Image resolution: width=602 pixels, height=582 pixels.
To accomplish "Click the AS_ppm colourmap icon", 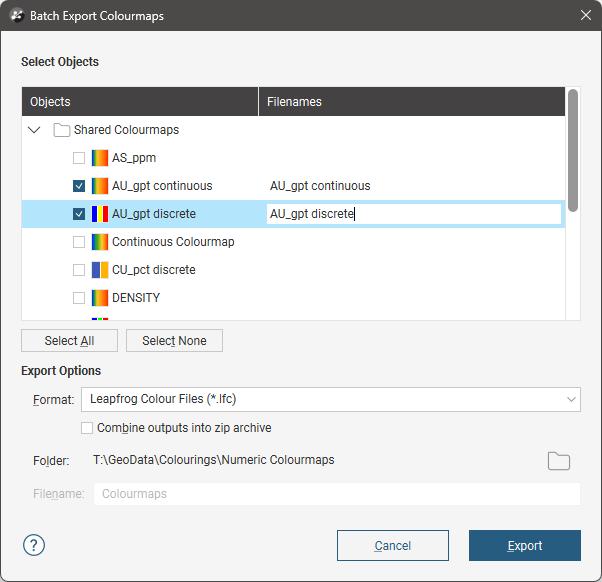I will pos(100,158).
